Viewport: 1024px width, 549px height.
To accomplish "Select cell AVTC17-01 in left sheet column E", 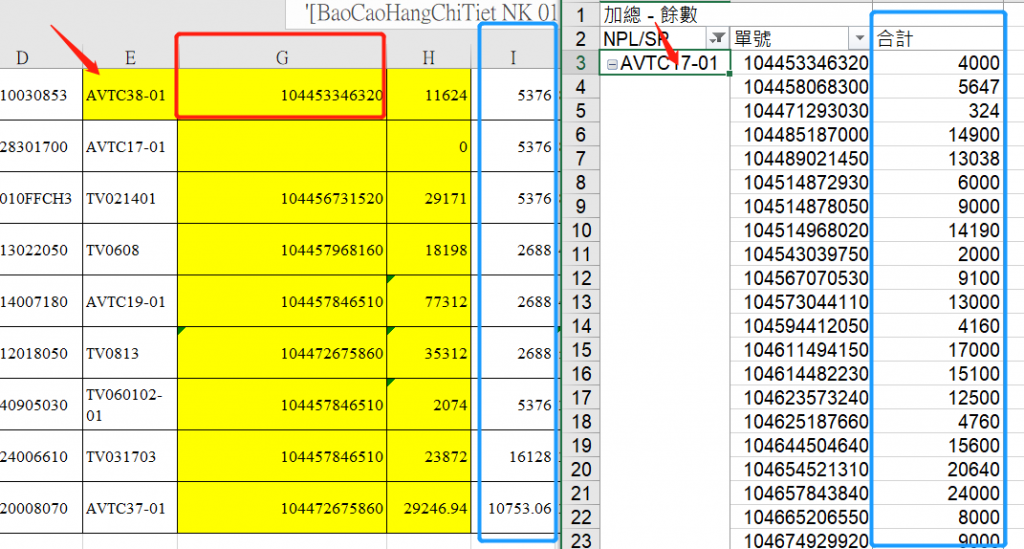I will click(x=130, y=146).
